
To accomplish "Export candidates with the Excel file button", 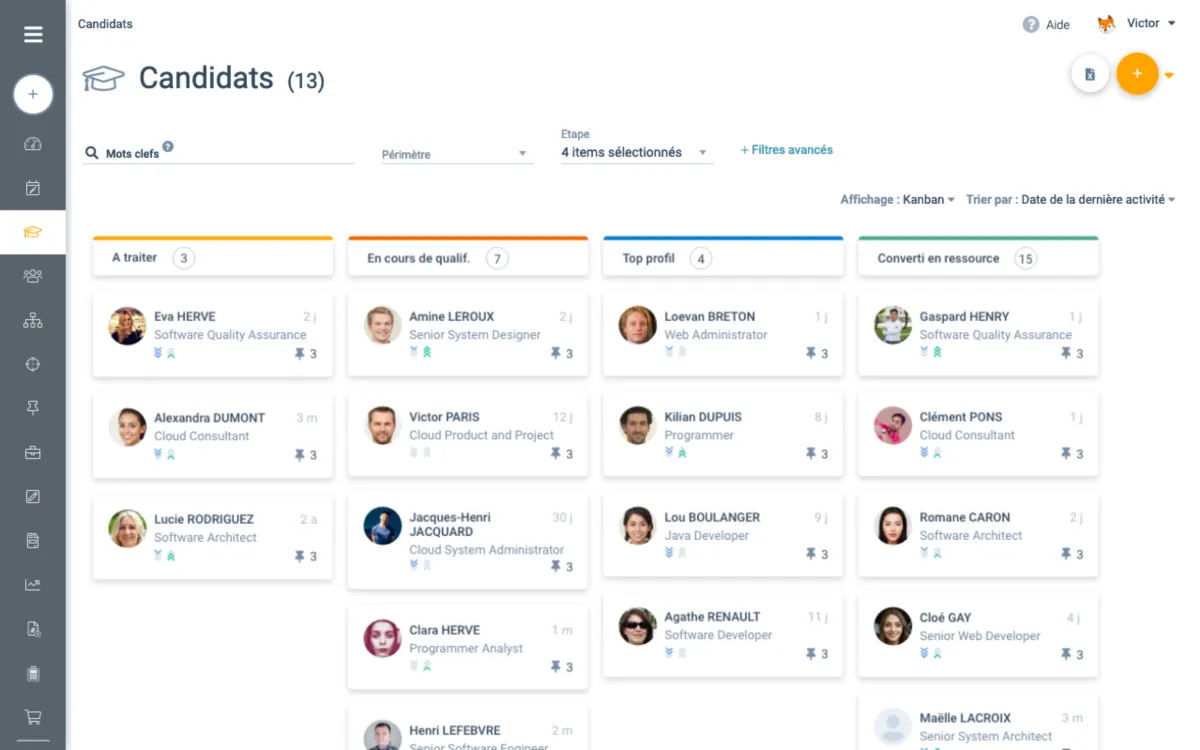I will click(1090, 74).
